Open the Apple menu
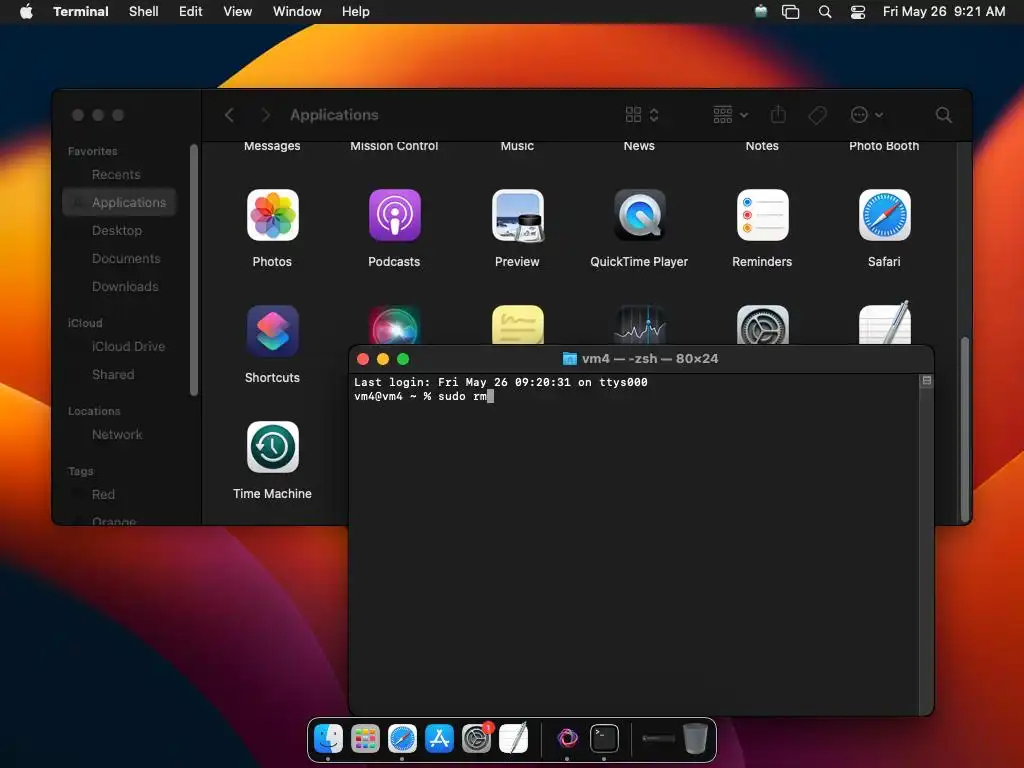1024x768 pixels. click(x=26, y=12)
